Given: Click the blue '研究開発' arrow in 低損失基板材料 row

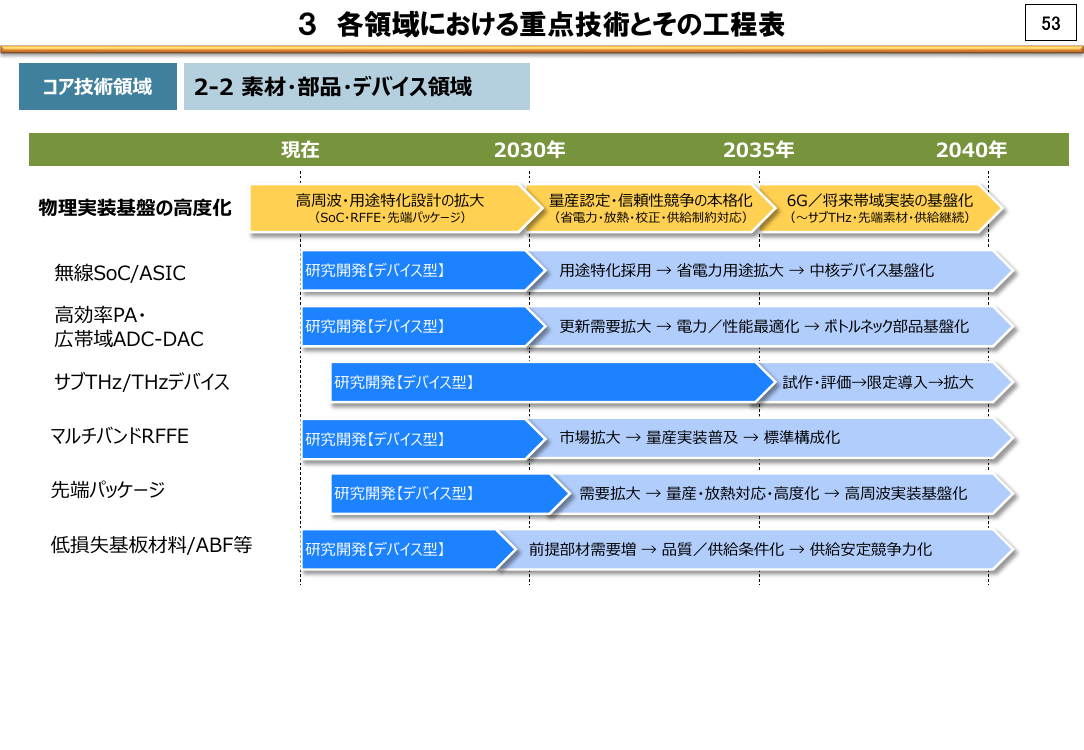Looking at the screenshot, I should (409, 550).
